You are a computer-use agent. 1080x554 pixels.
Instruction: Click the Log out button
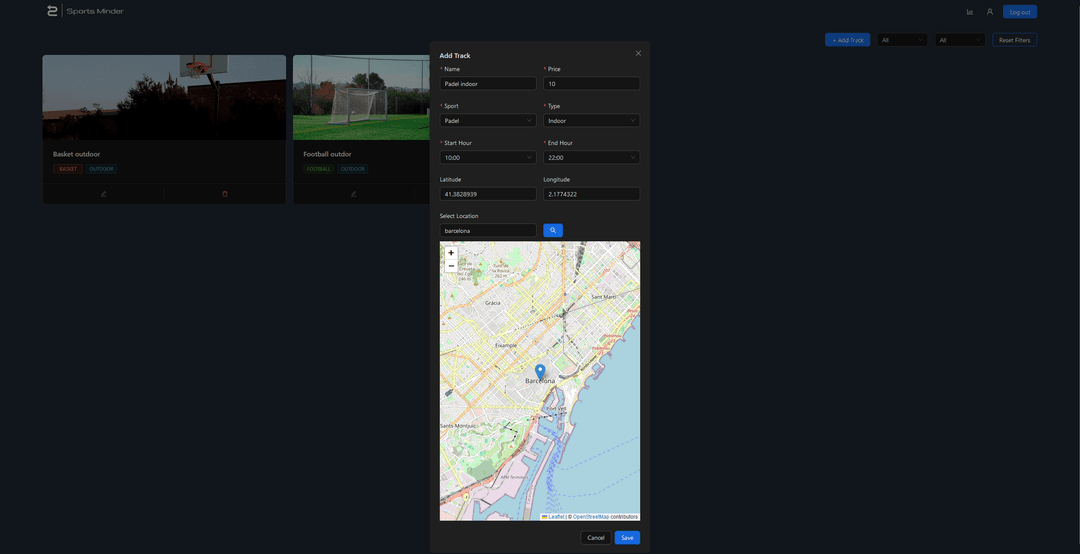point(1020,12)
